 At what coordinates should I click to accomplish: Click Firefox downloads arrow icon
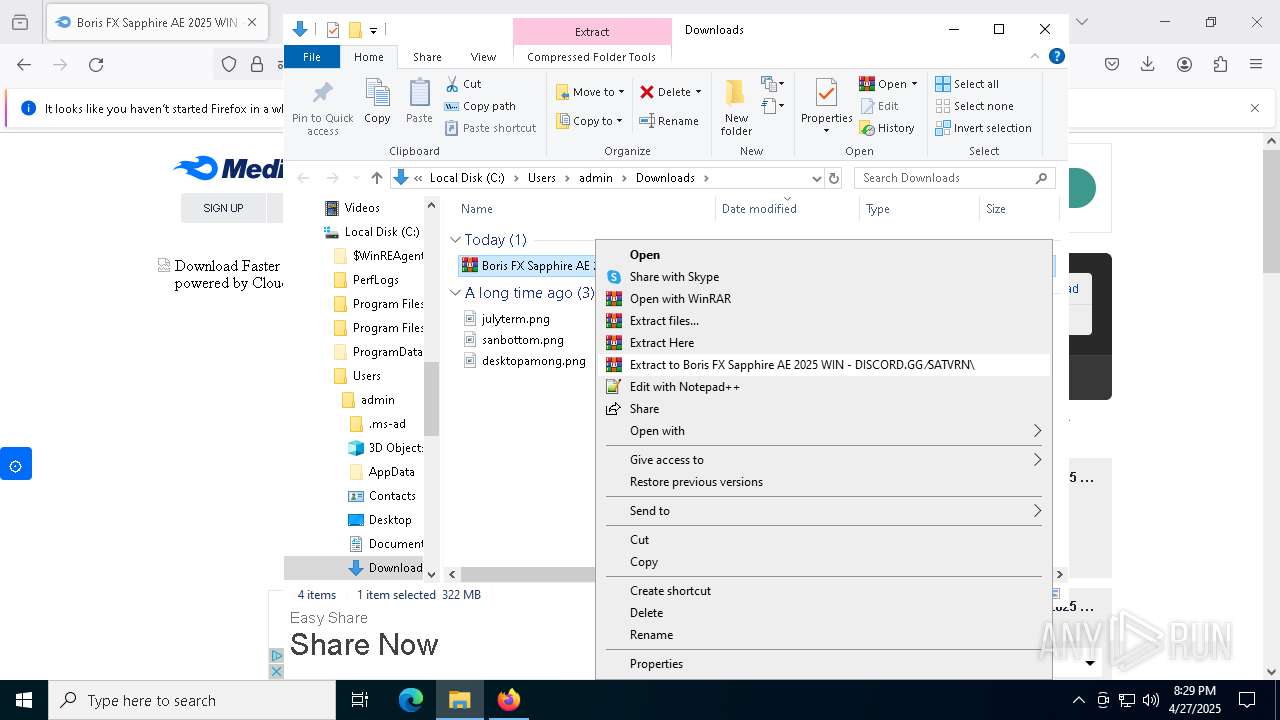[x=1148, y=65]
